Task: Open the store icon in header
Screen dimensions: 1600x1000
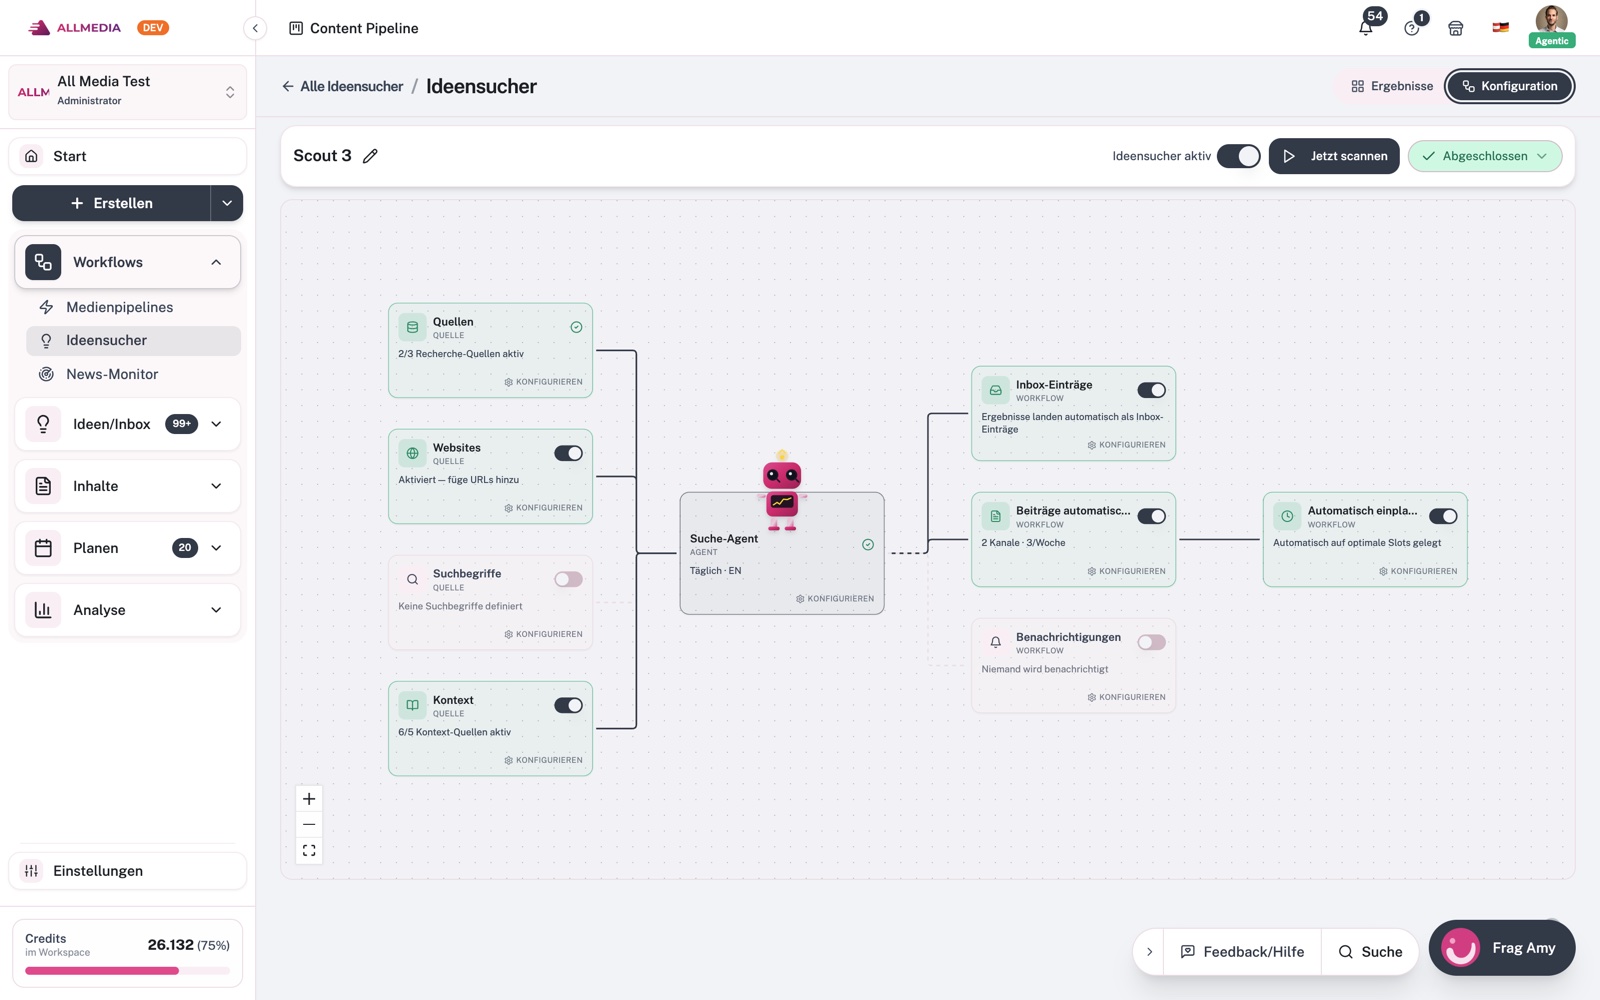Action: pyautogui.click(x=1456, y=28)
